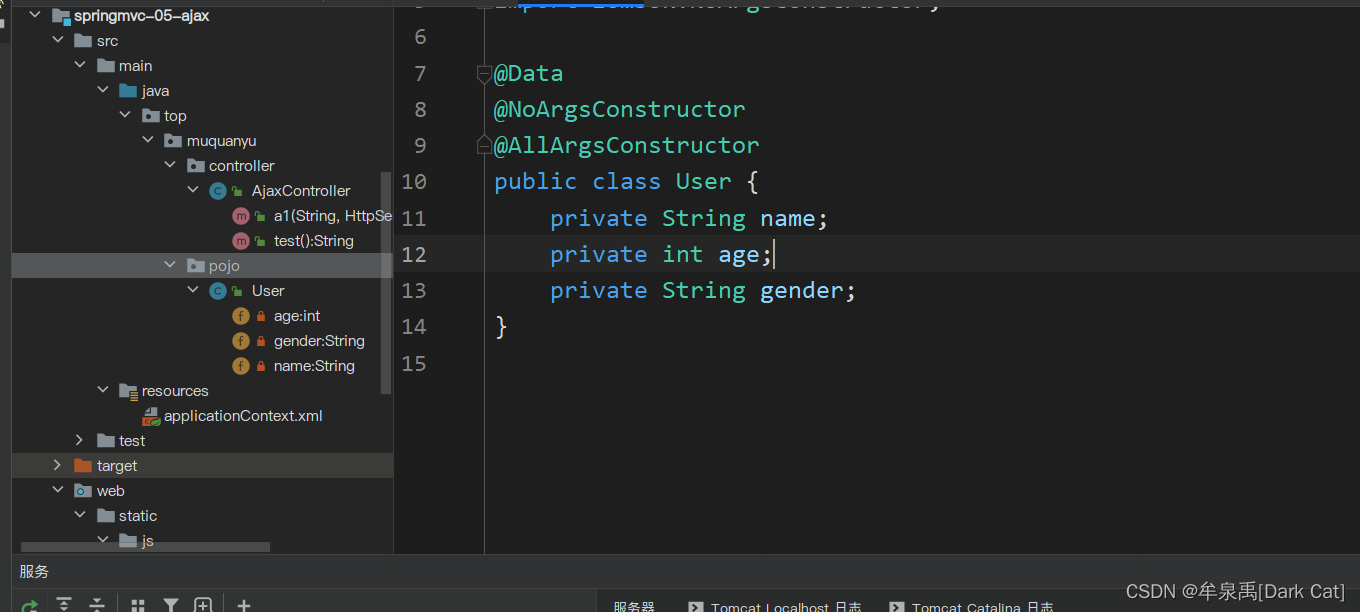Collapse the top package arrow

[x=125, y=115]
